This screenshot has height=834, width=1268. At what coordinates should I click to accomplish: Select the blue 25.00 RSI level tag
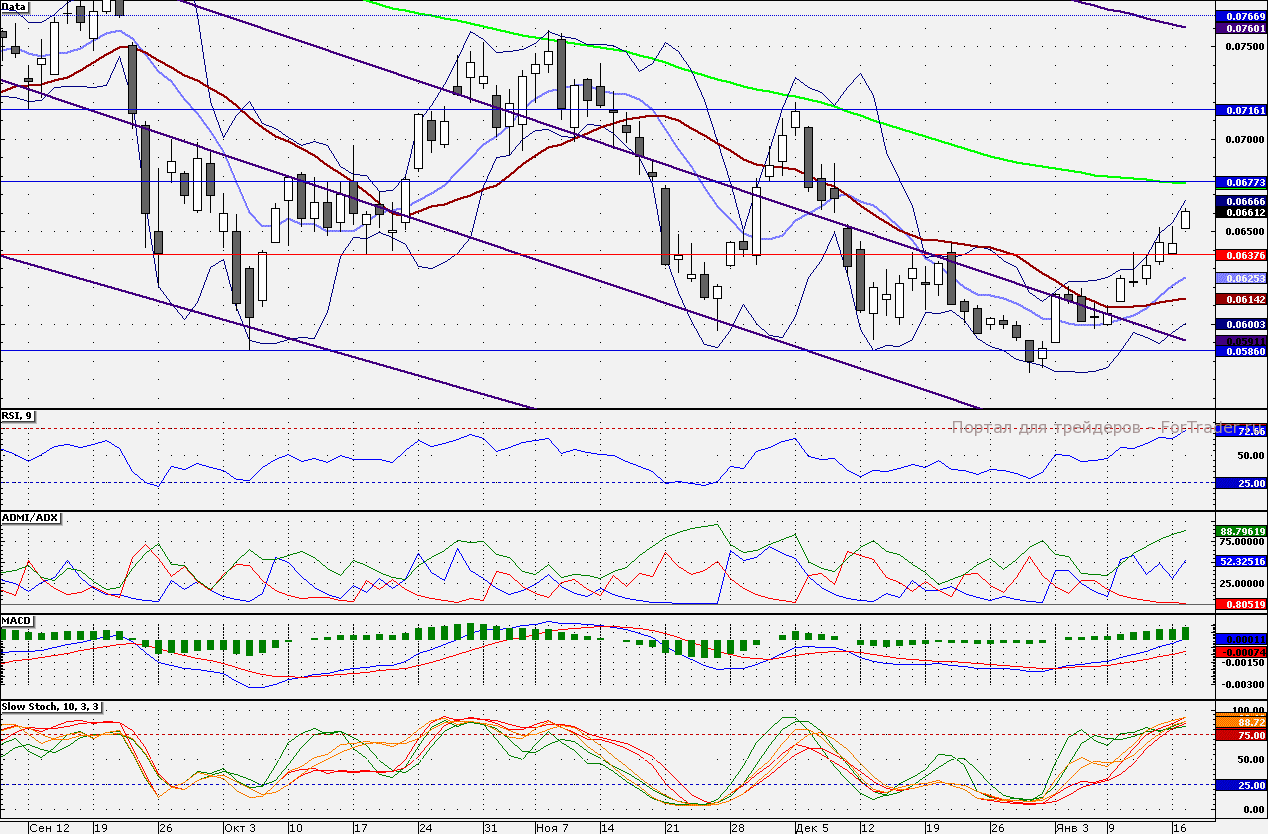(1240, 483)
